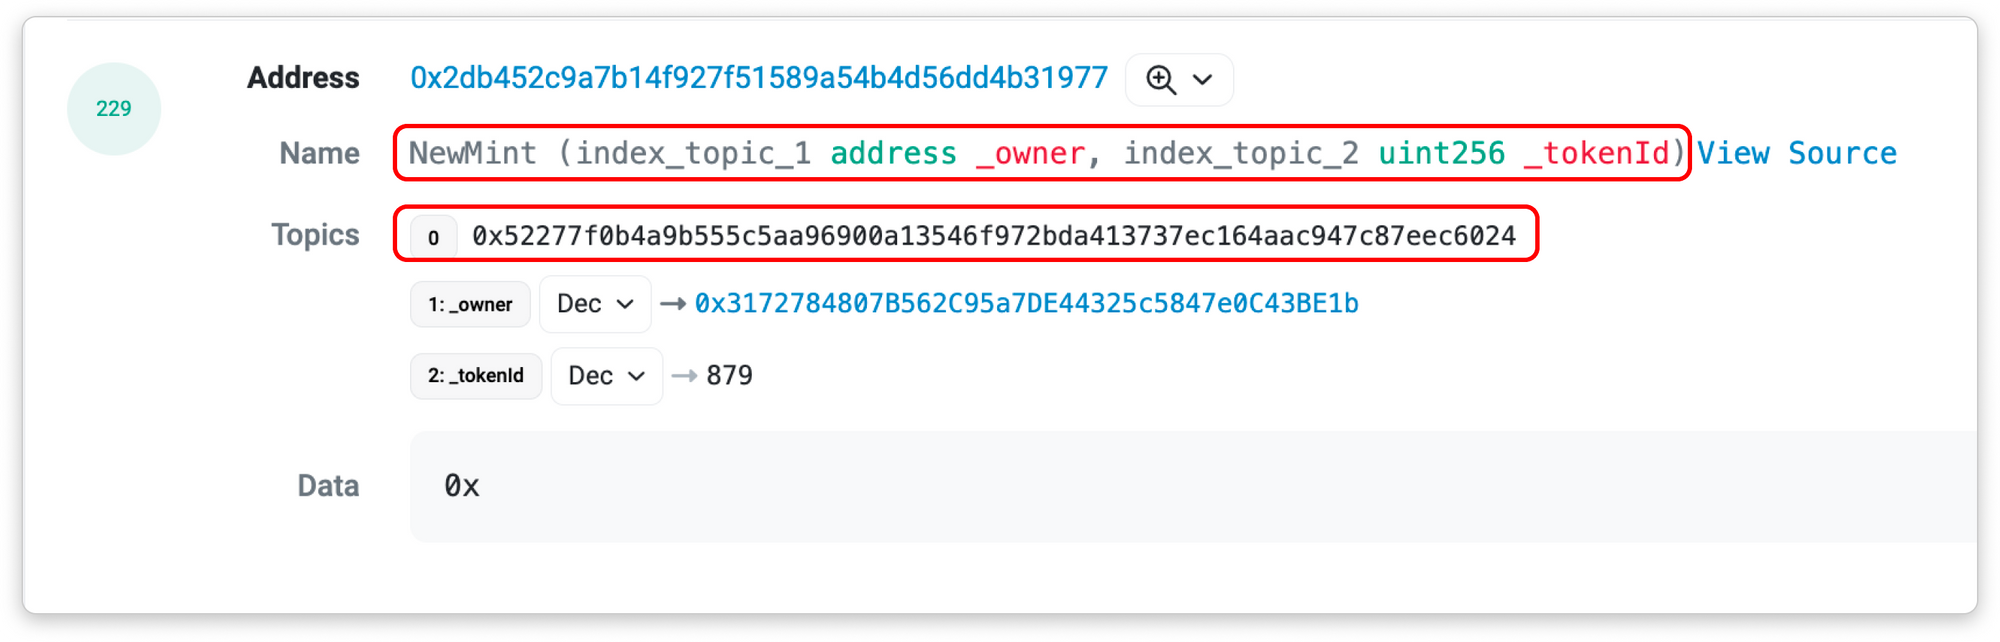Click the View Source link

(1796, 153)
